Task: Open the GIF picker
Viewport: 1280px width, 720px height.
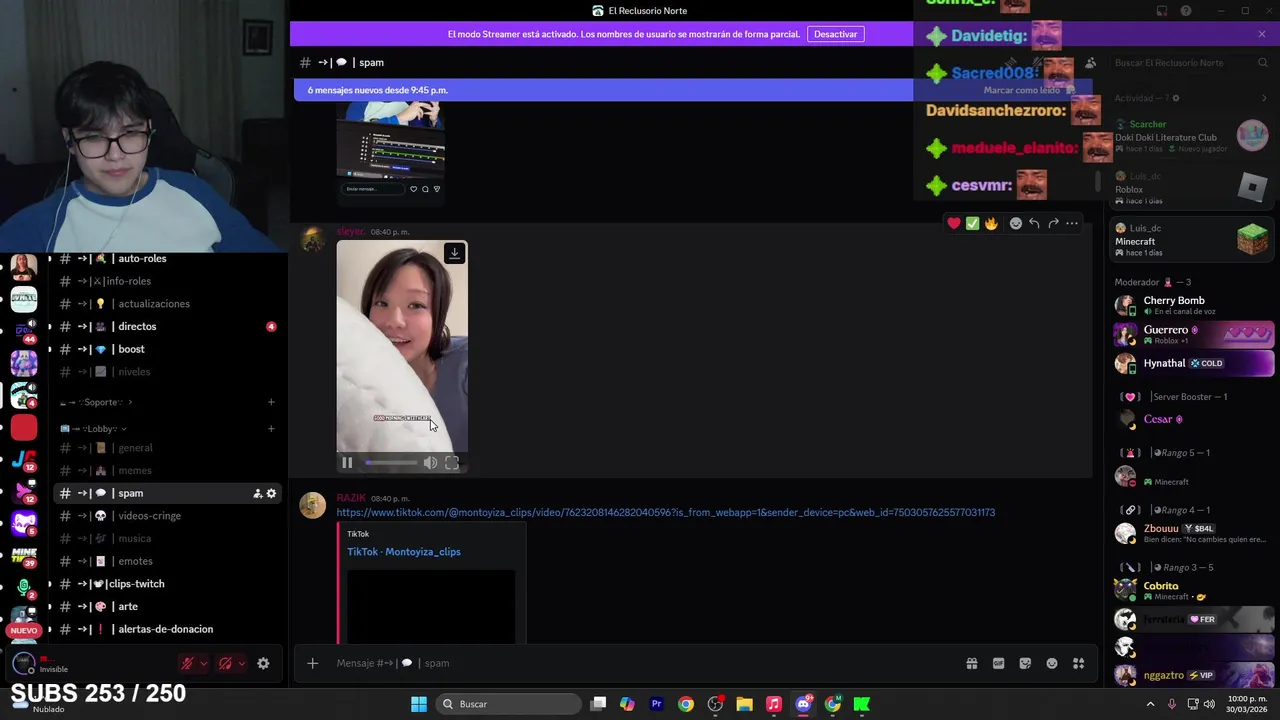Action: pyautogui.click(x=998, y=663)
